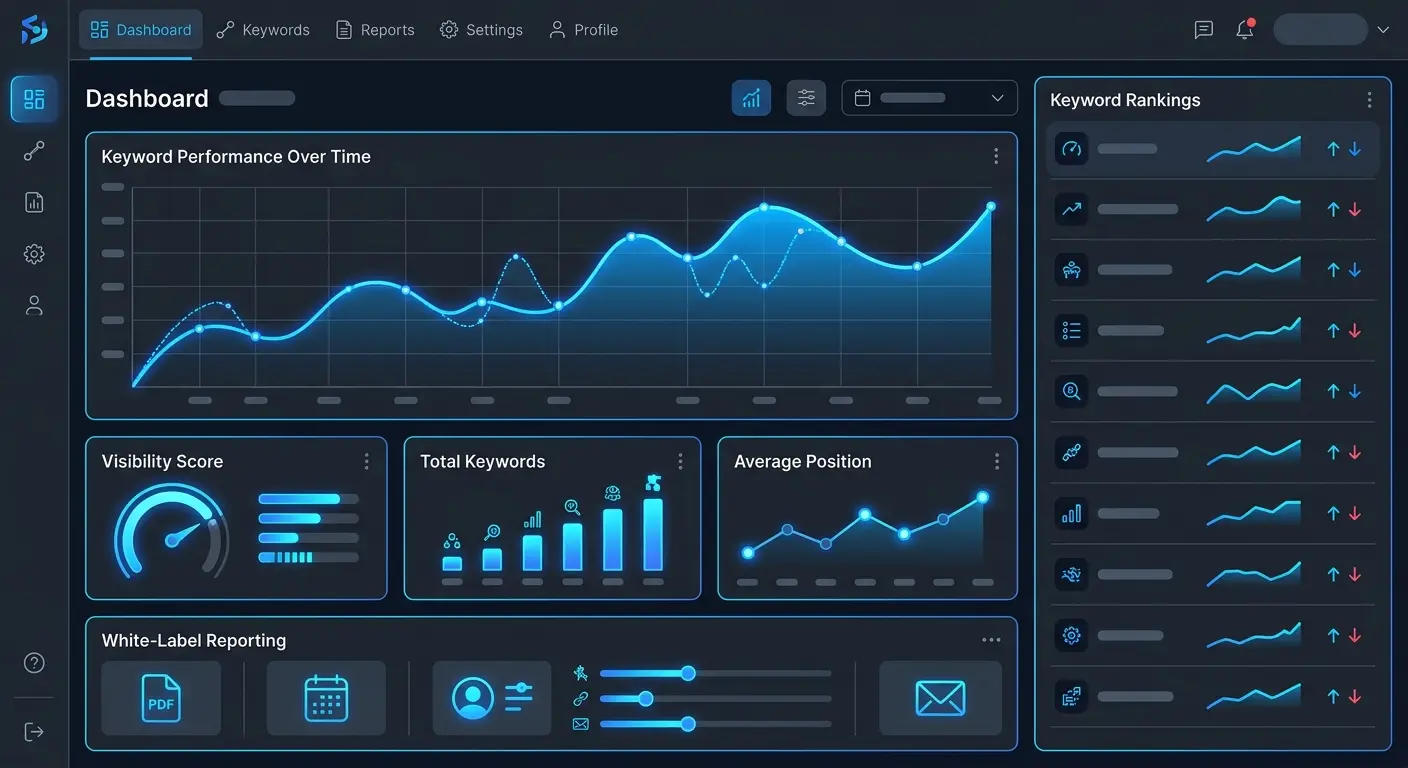This screenshot has height=768, width=1408.
Task: Click the PDF export button
Action: tap(161, 698)
